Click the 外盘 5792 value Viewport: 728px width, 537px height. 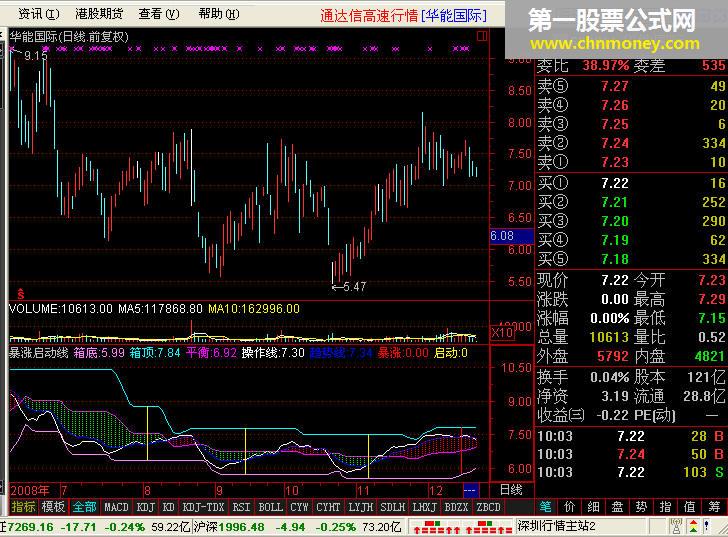click(612, 356)
